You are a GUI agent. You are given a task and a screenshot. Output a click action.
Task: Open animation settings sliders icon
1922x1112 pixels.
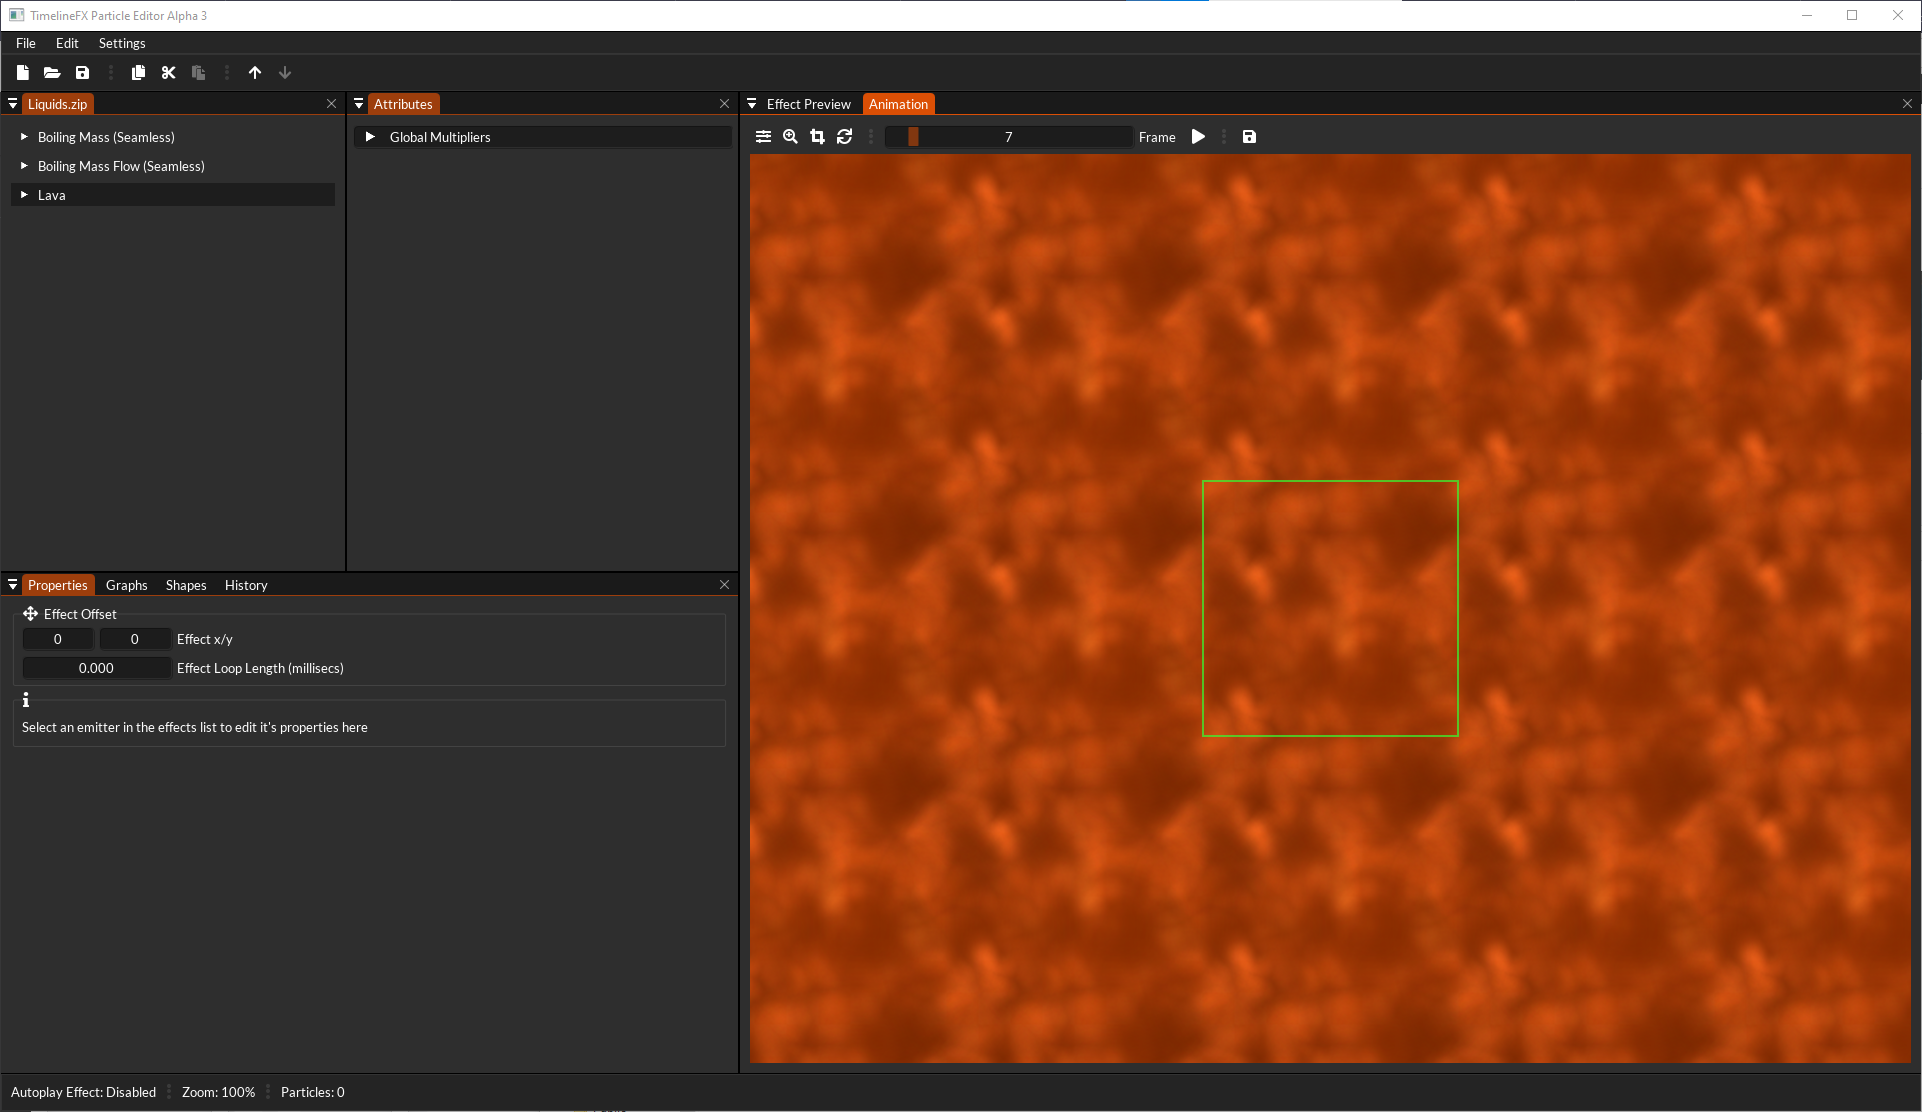click(x=763, y=137)
